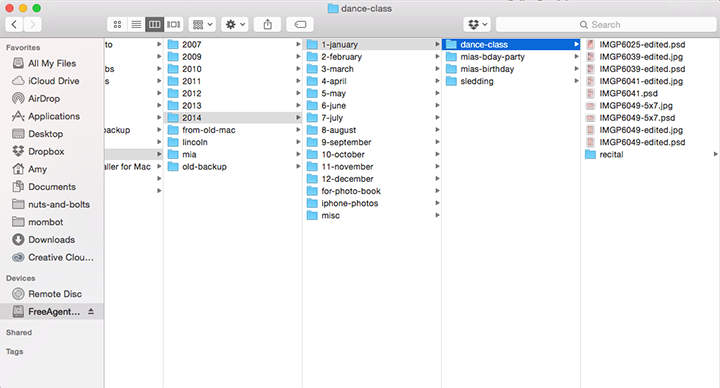
Task: Select file IMGP6049-5x7.jpg
Action: point(636,105)
